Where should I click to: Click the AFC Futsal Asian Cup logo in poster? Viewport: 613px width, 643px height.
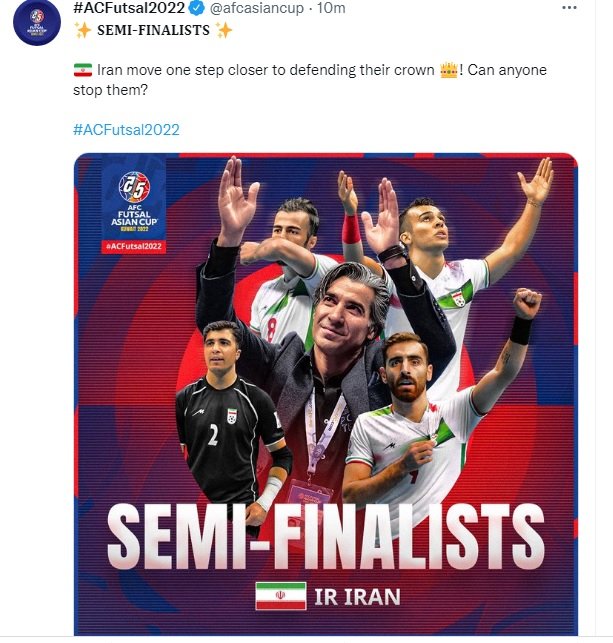[134, 201]
